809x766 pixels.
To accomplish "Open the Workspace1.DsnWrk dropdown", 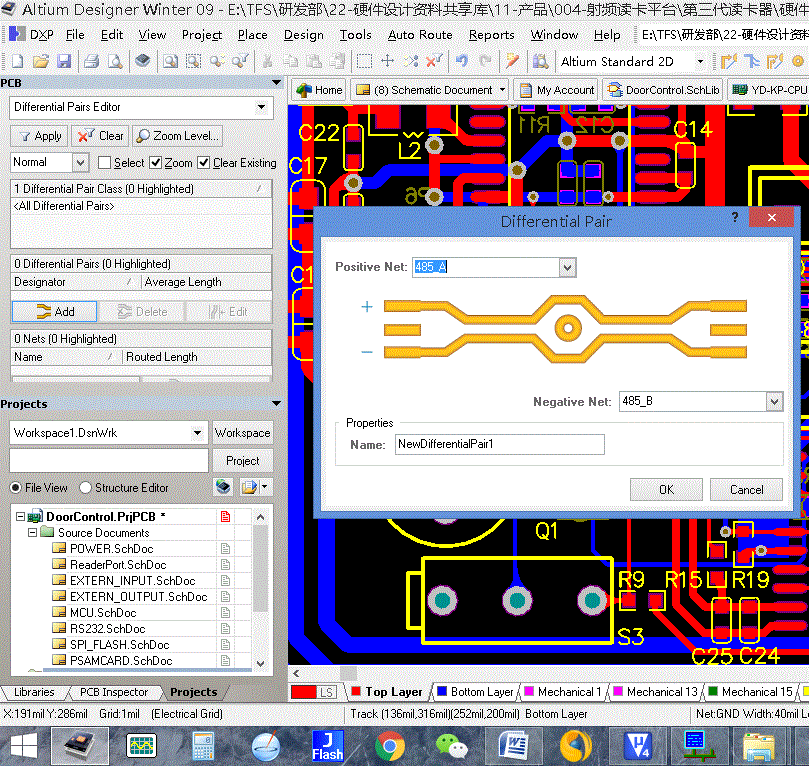I will point(198,432).
